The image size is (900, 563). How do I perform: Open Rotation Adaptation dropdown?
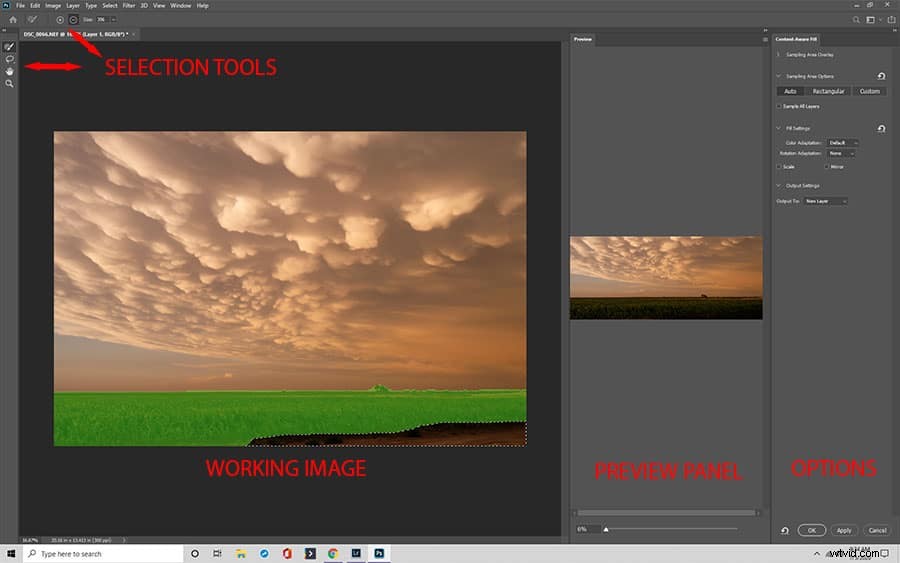click(x=841, y=153)
